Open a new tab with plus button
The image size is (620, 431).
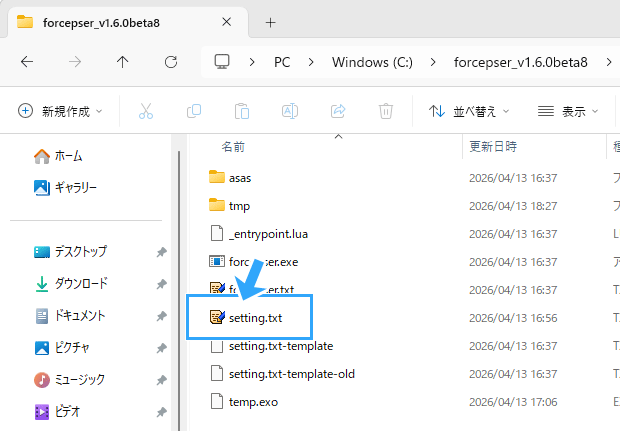[x=270, y=23]
